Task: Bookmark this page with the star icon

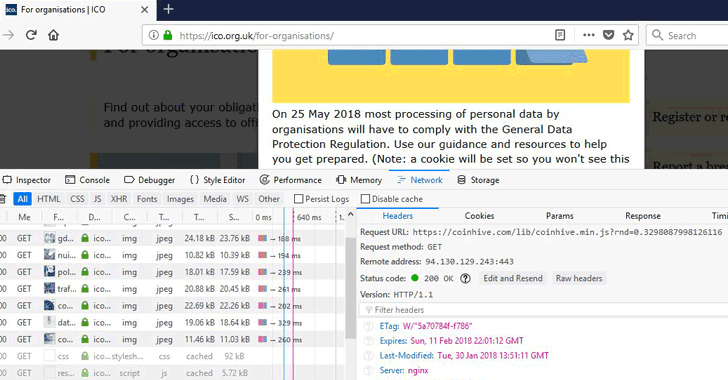Action: pyautogui.click(x=628, y=35)
